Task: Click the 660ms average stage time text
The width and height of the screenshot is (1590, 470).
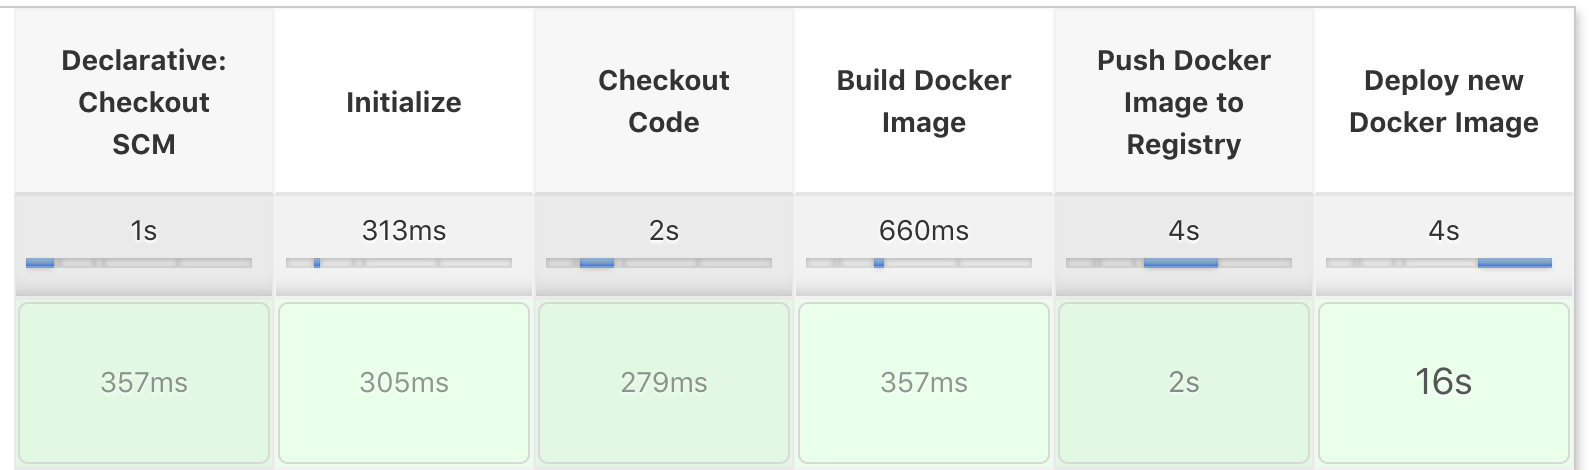Action: pyautogui.click(x=924, y=231)
